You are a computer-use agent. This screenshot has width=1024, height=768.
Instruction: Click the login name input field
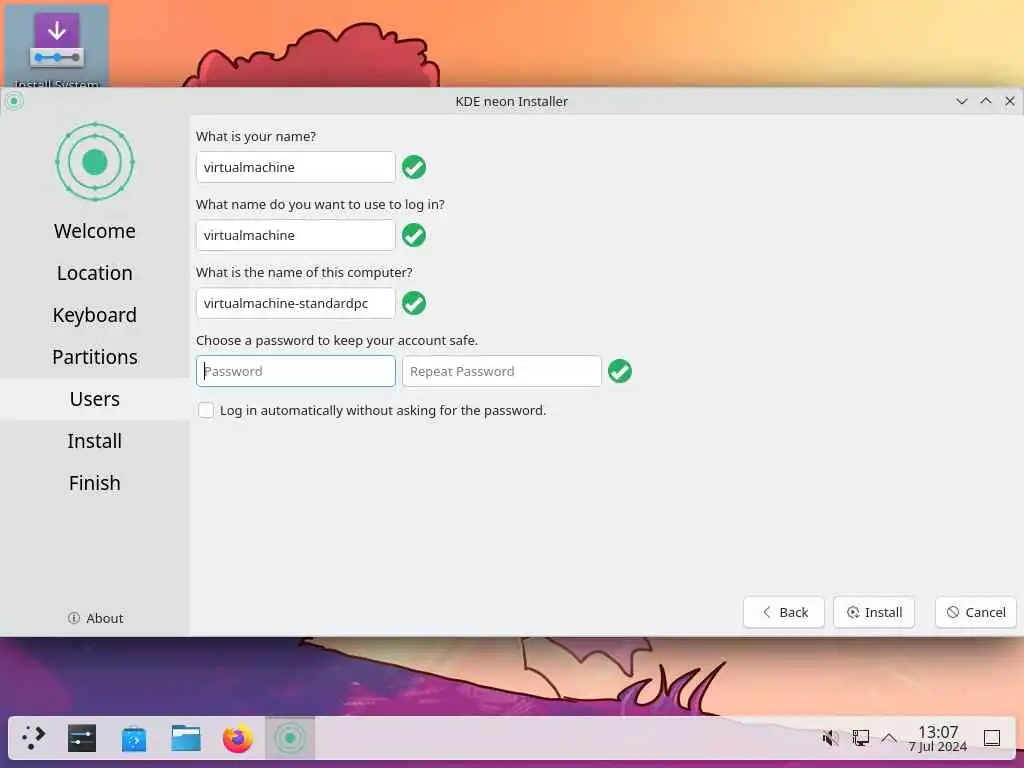[x=295, y=235]
